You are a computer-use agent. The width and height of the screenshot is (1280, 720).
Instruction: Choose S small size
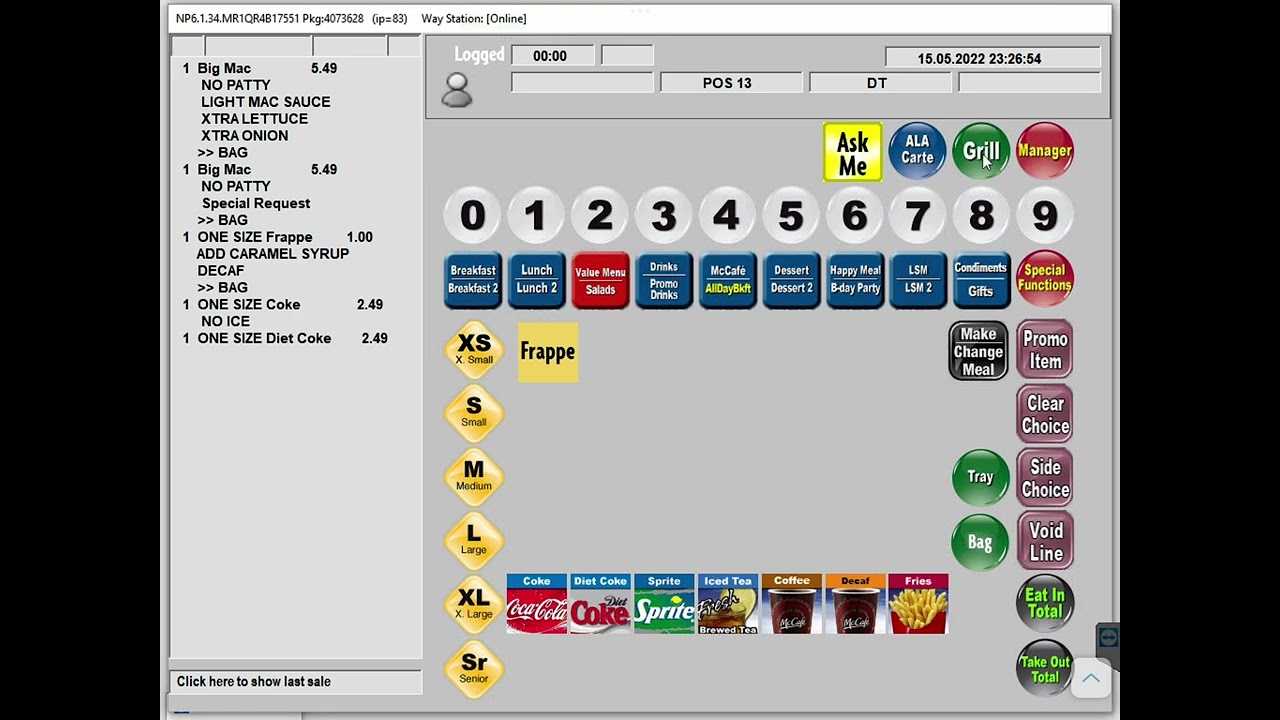[x=474, y=412]
